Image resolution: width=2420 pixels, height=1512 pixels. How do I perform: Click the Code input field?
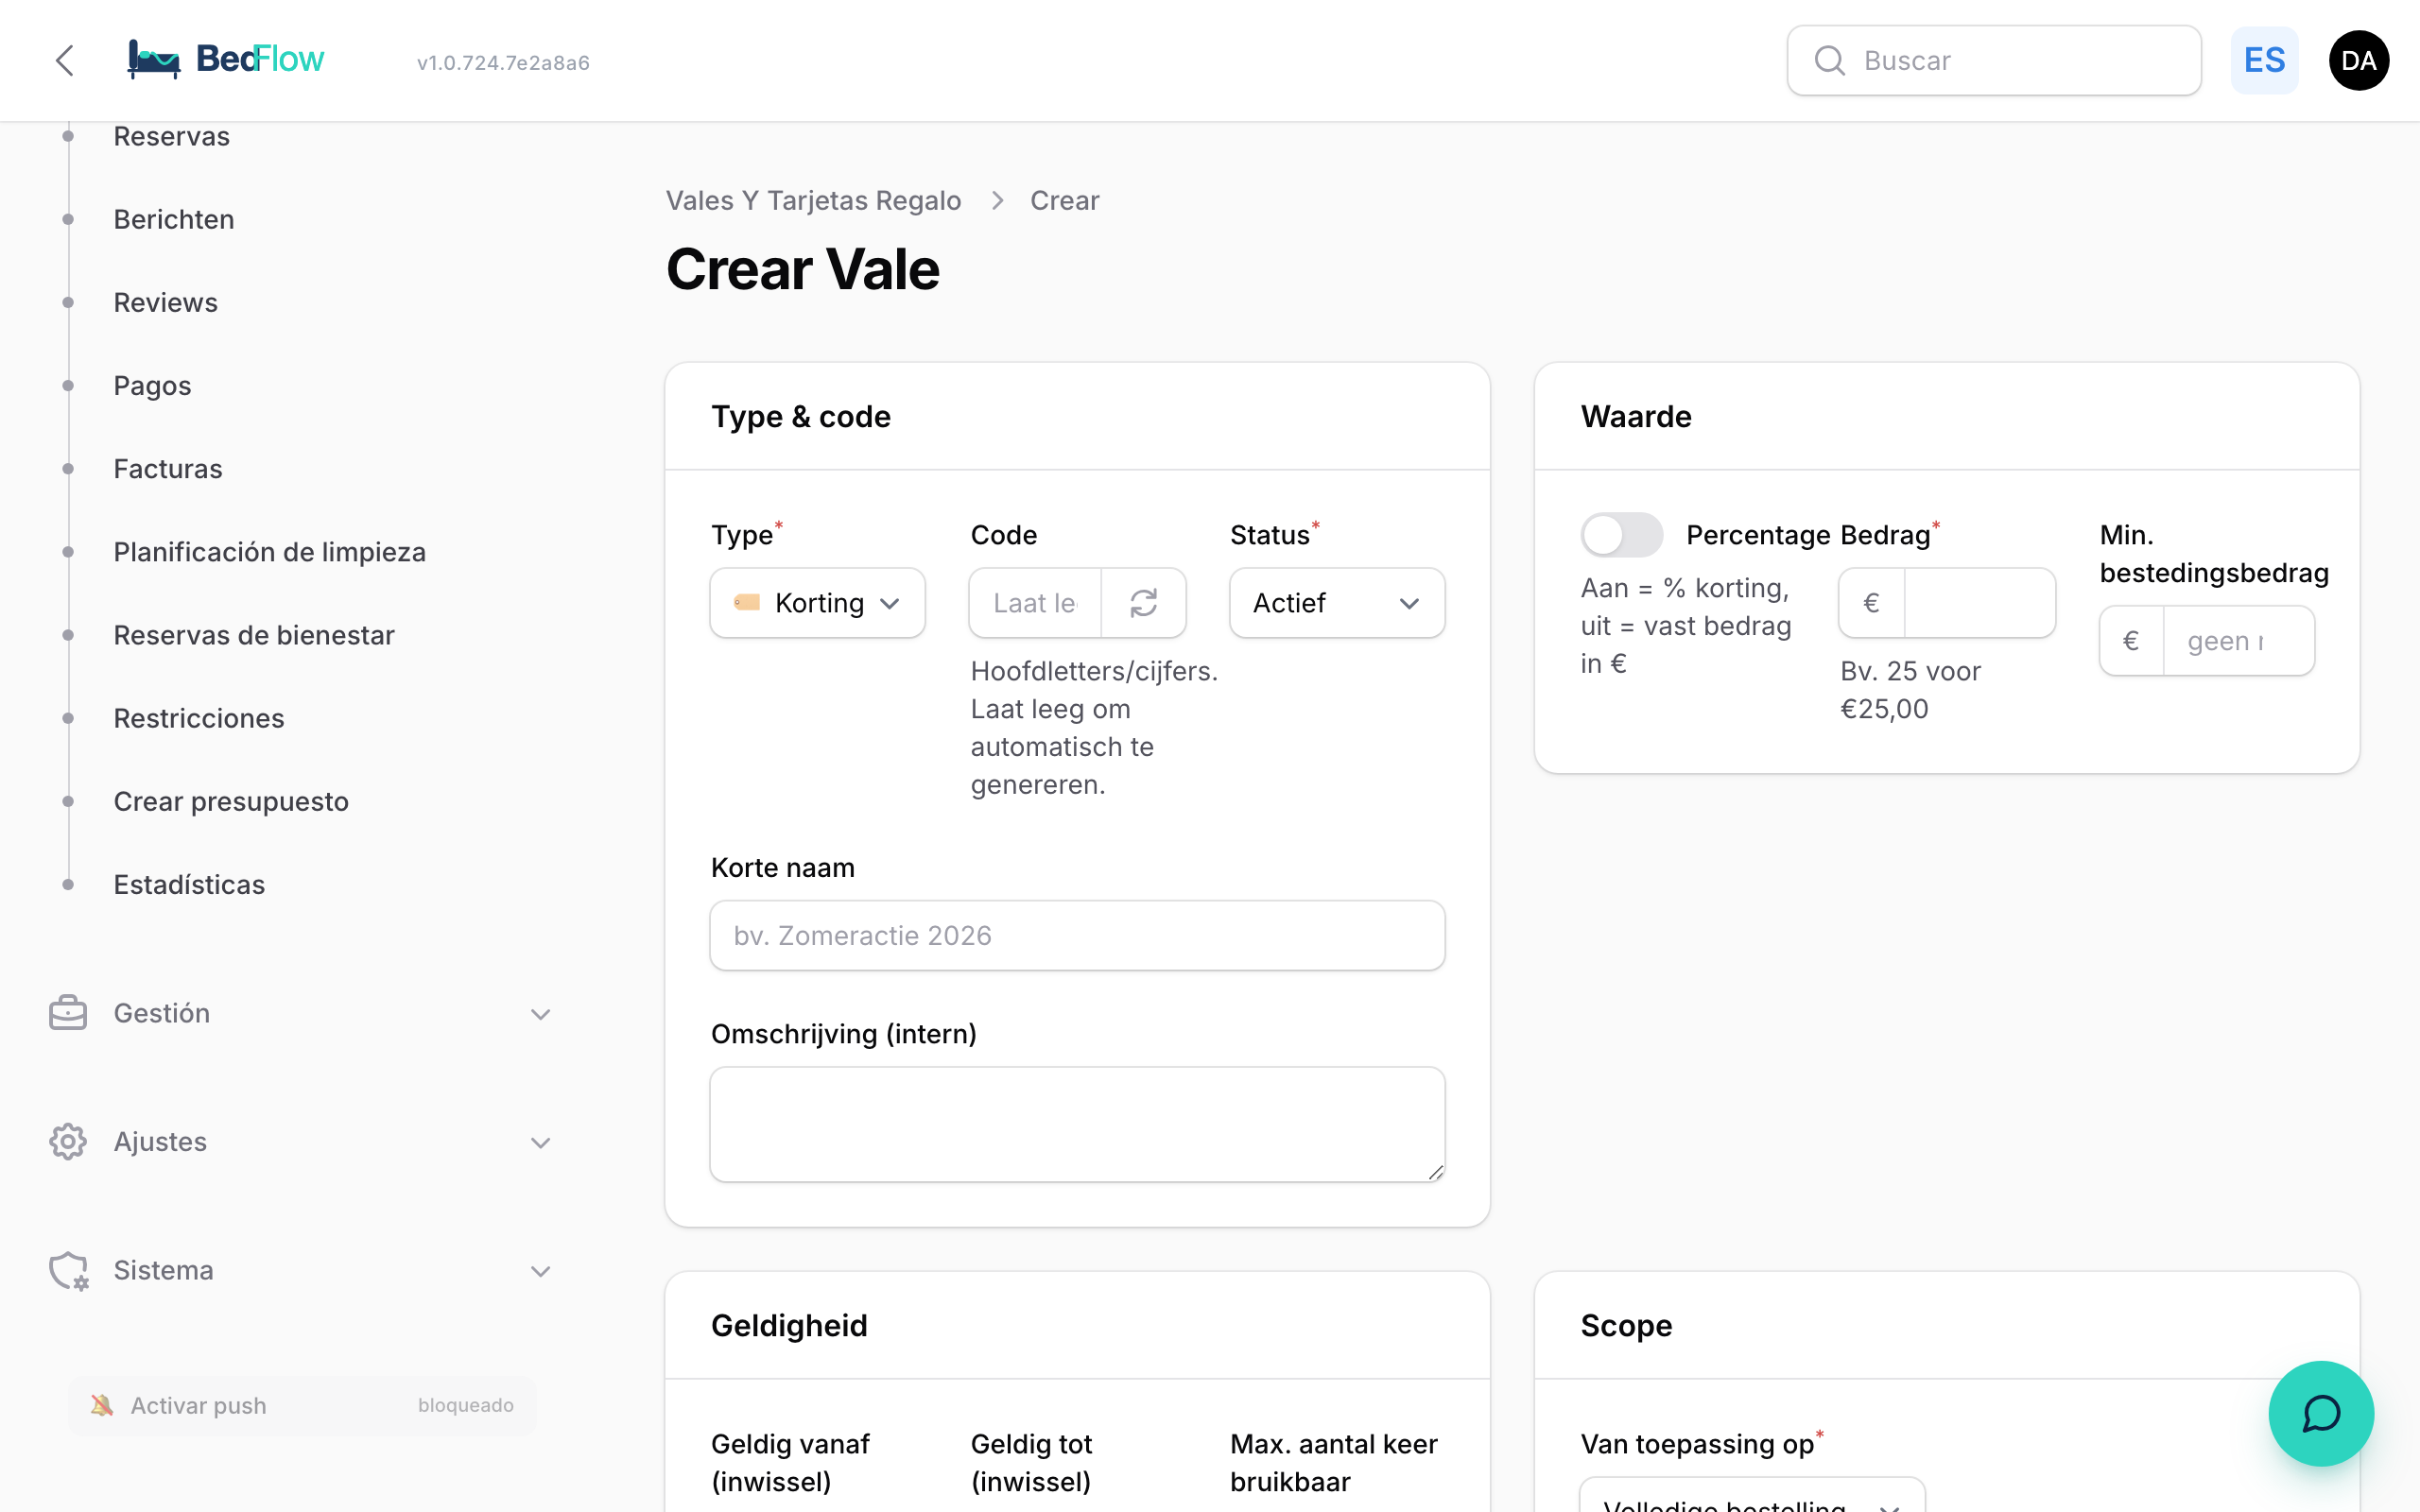click(x=1035, y=603)
